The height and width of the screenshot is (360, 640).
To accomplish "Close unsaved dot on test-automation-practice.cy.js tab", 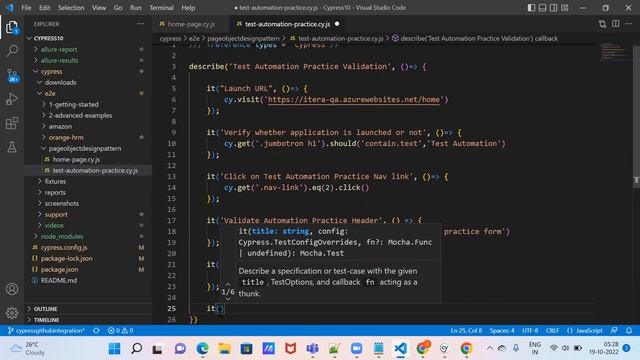I will point(337,24).
